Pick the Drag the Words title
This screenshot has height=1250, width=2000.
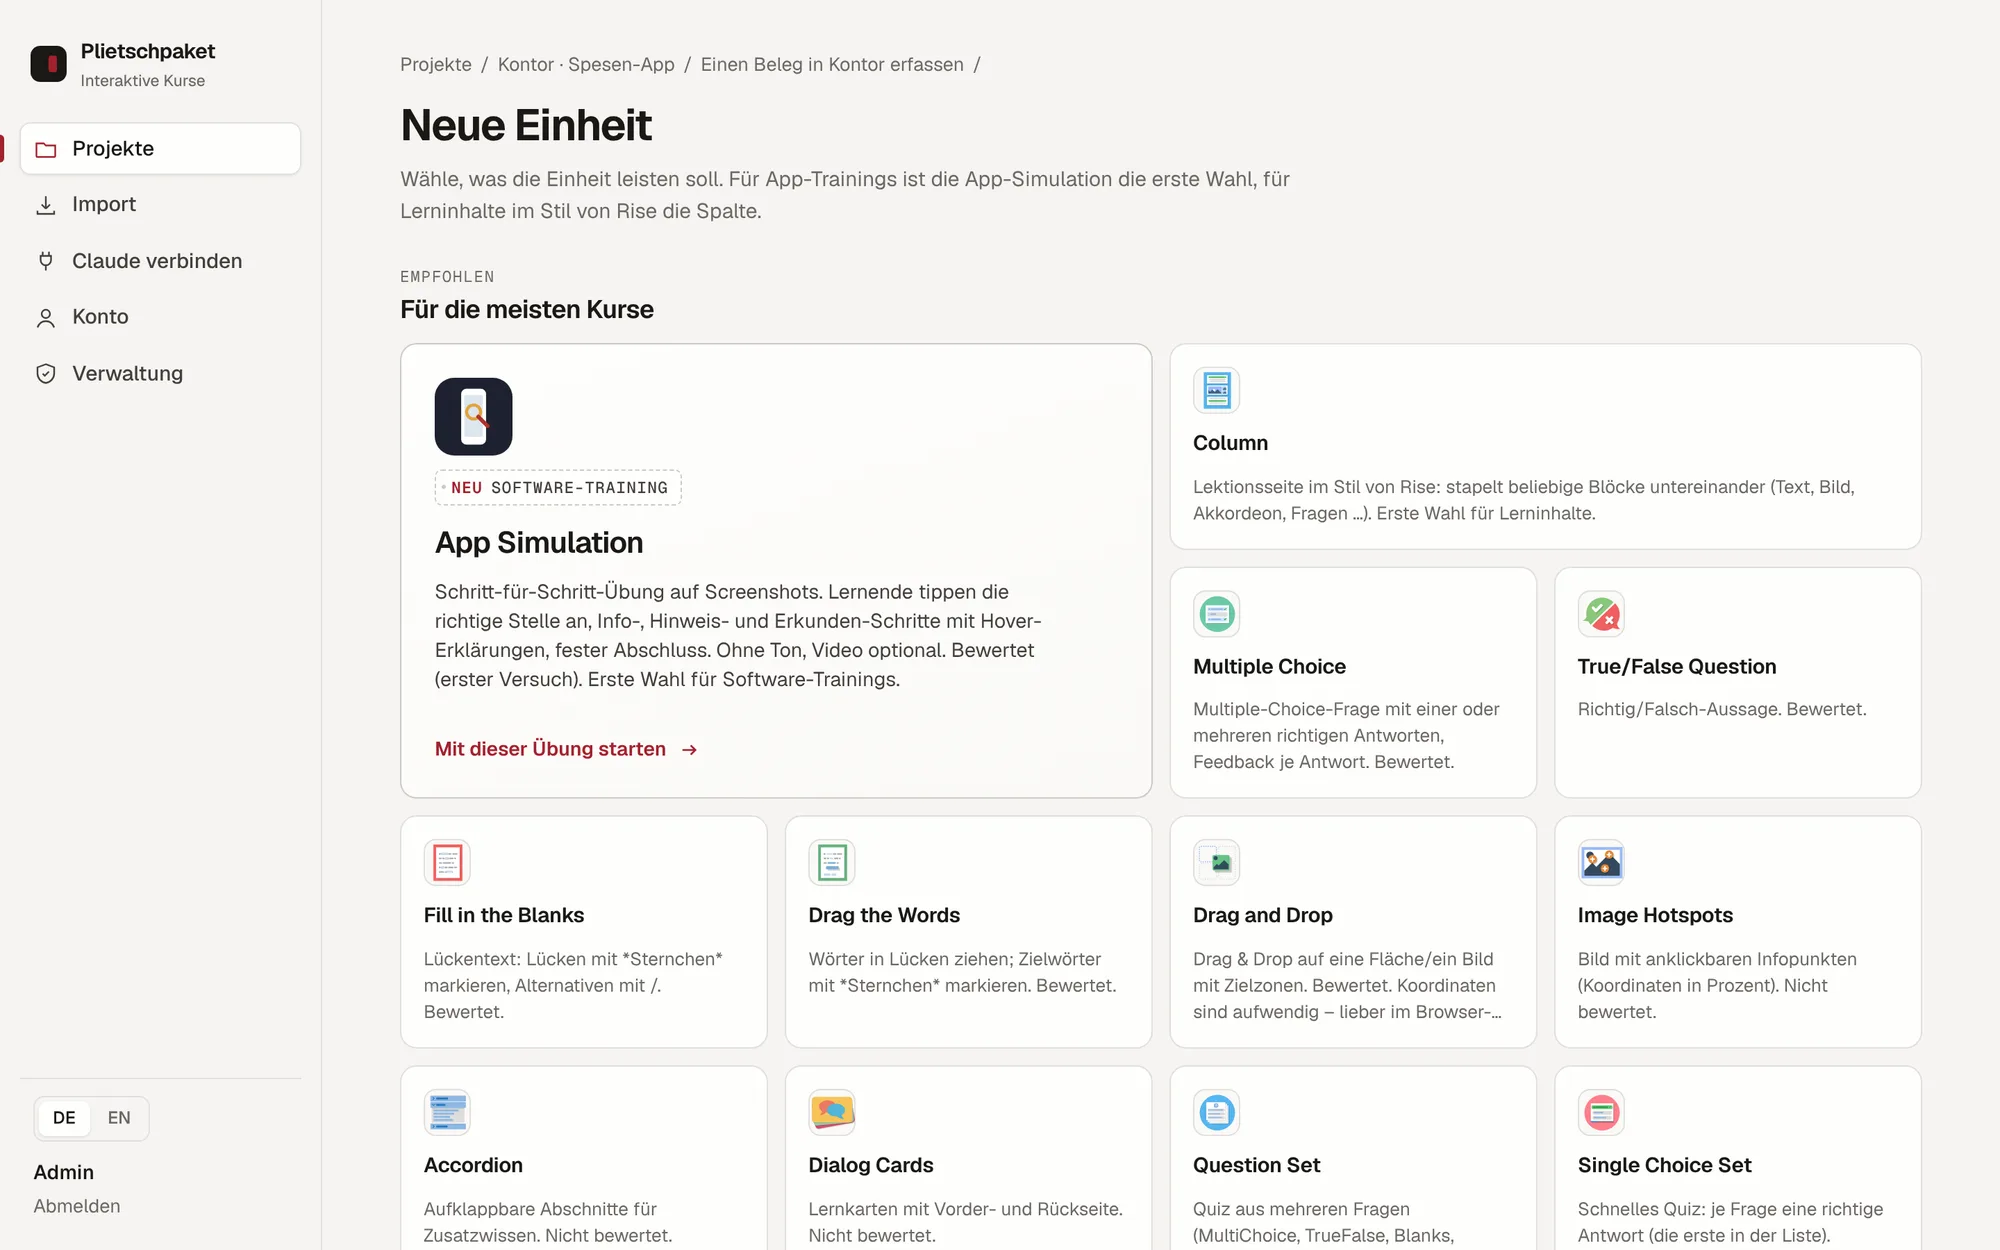pyautogui.click(x=884, y=915)
